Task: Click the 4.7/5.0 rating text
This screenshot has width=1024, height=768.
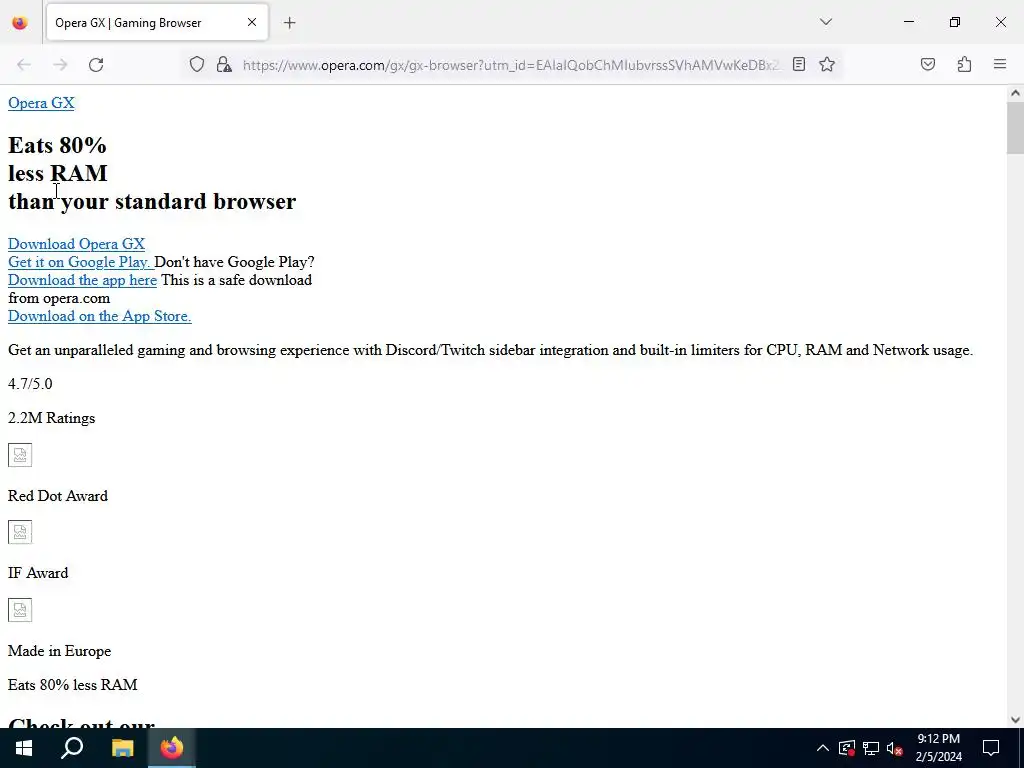Action: point(30,384)
